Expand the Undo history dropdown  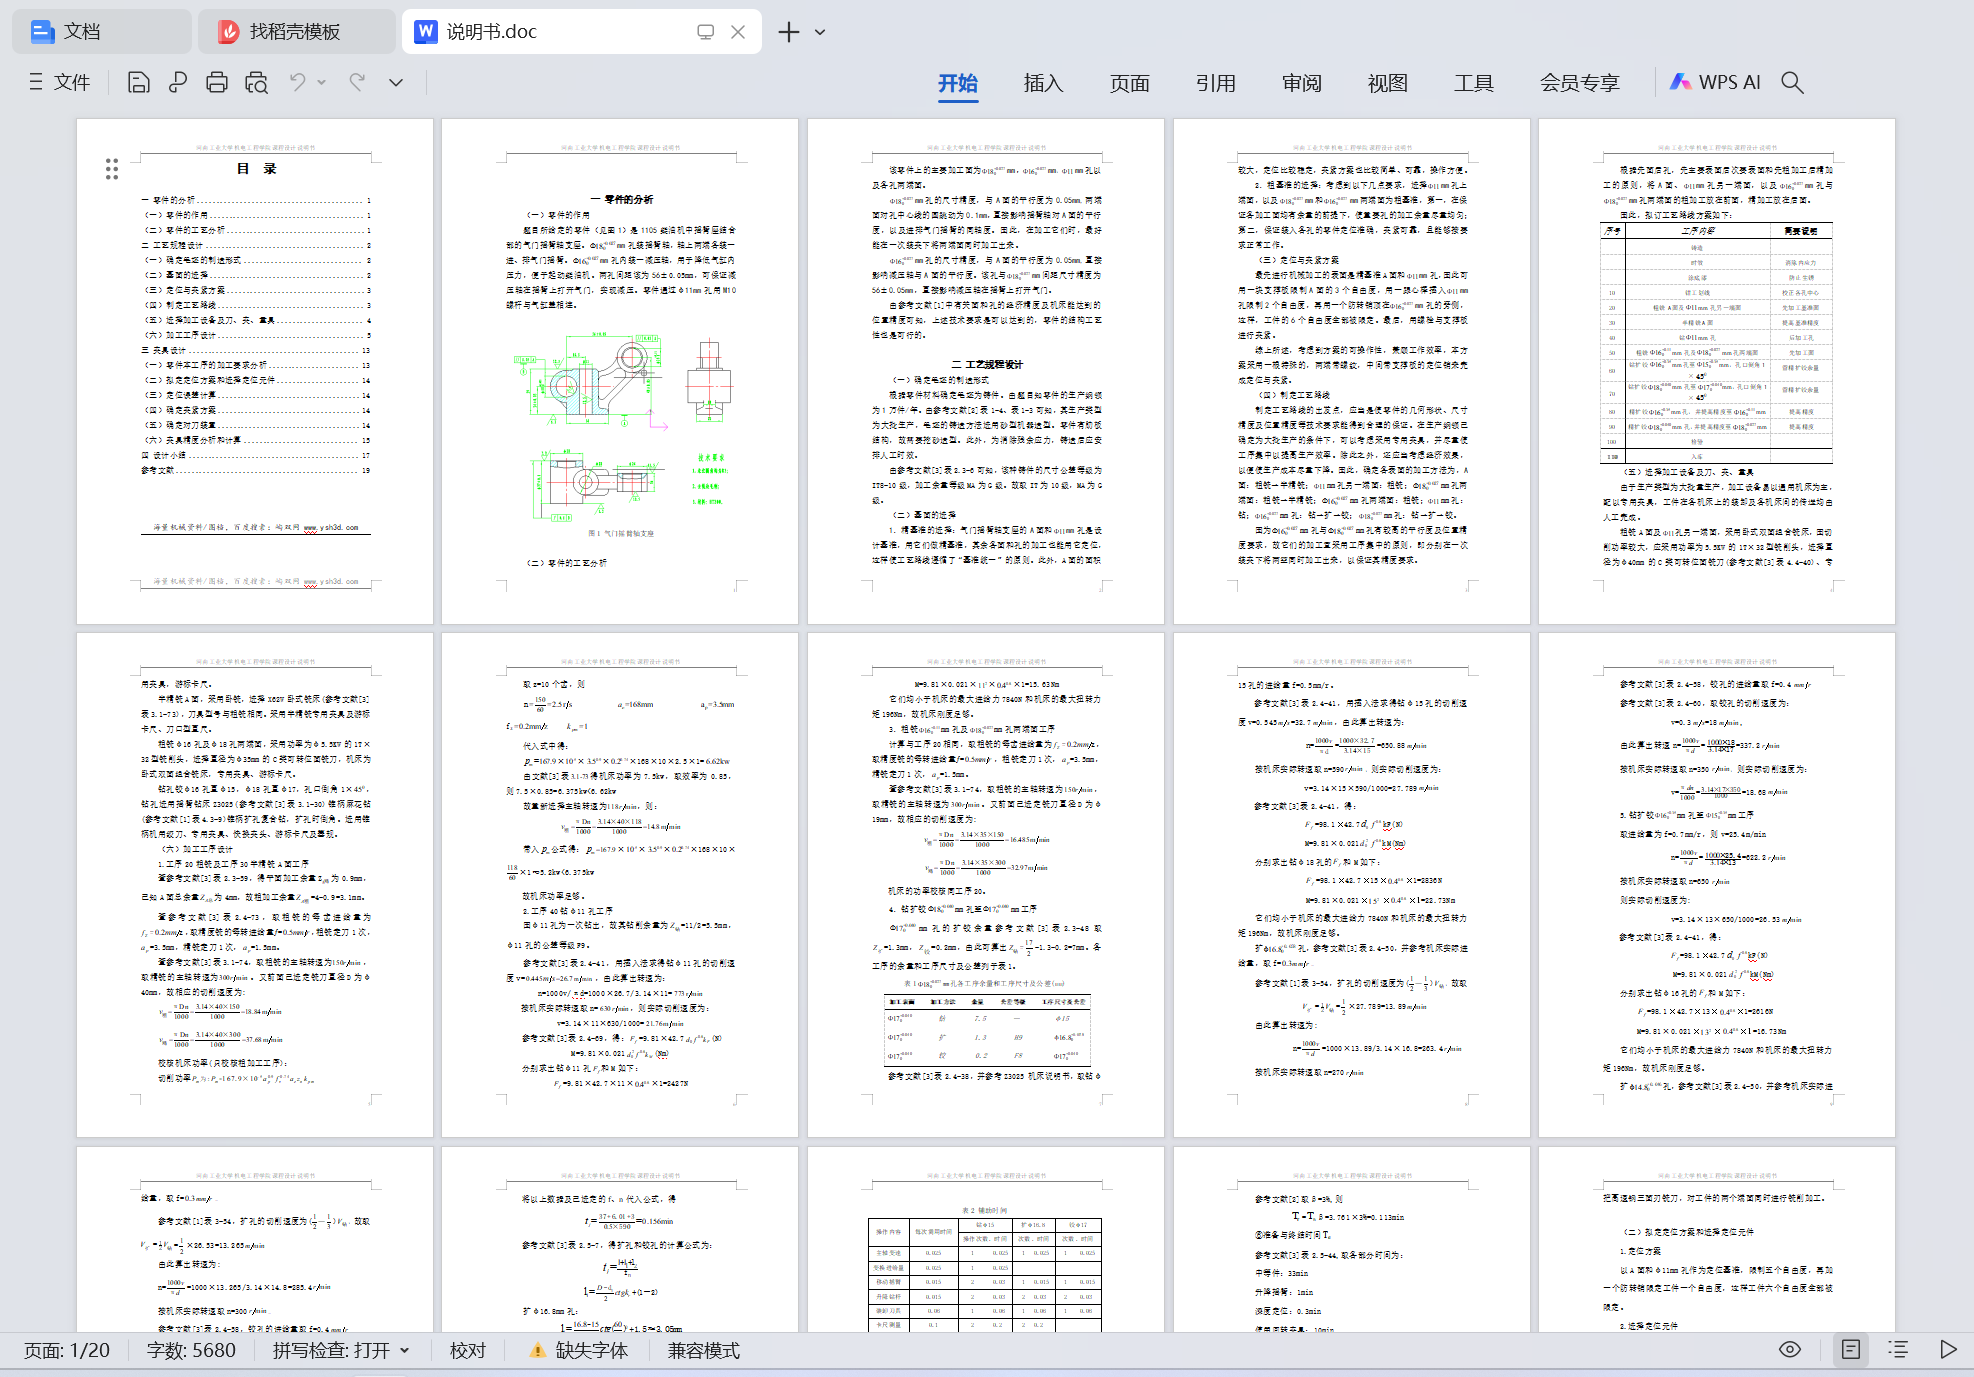tap(322, 82)
